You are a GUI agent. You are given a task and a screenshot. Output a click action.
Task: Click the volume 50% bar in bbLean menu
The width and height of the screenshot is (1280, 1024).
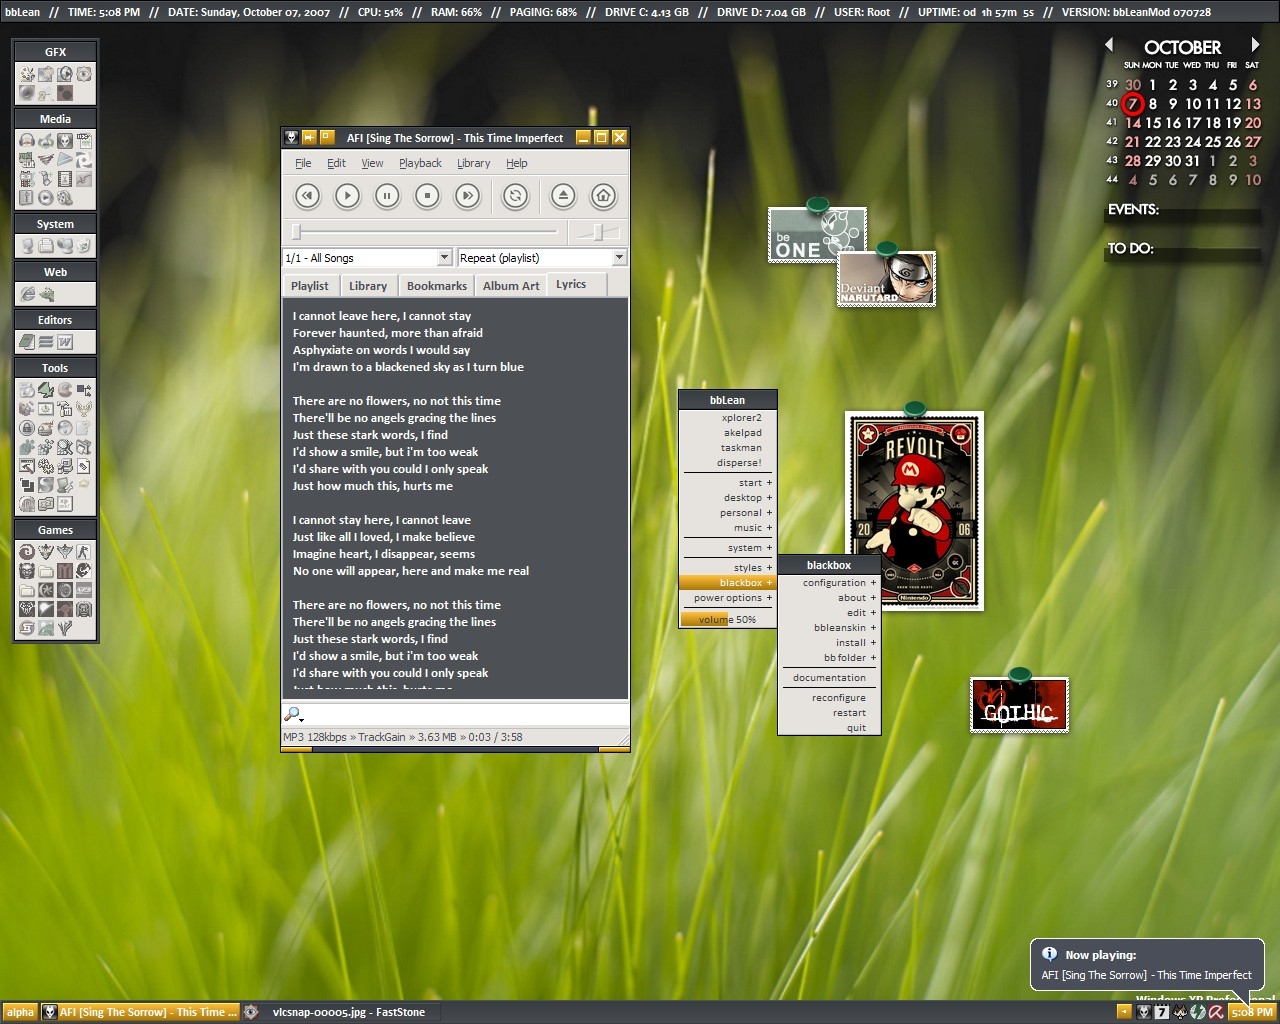click(727, 620)
